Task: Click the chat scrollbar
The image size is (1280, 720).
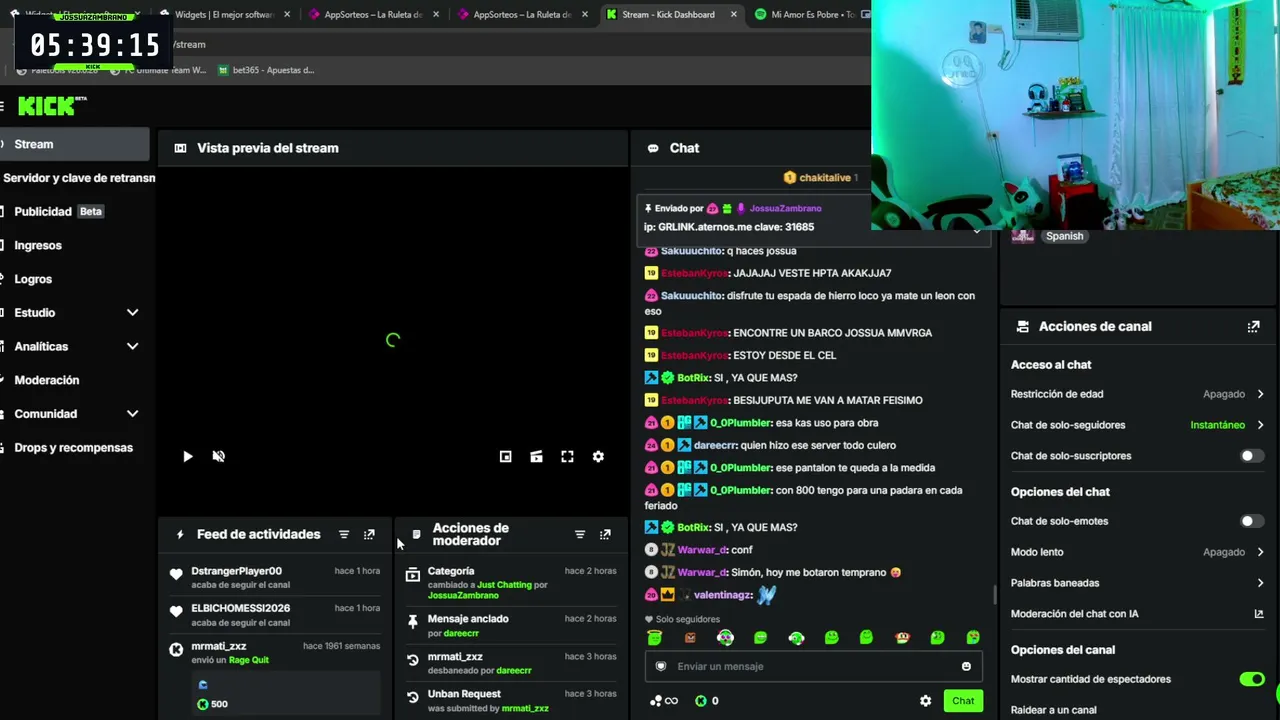Action: (x=995, y=596)
